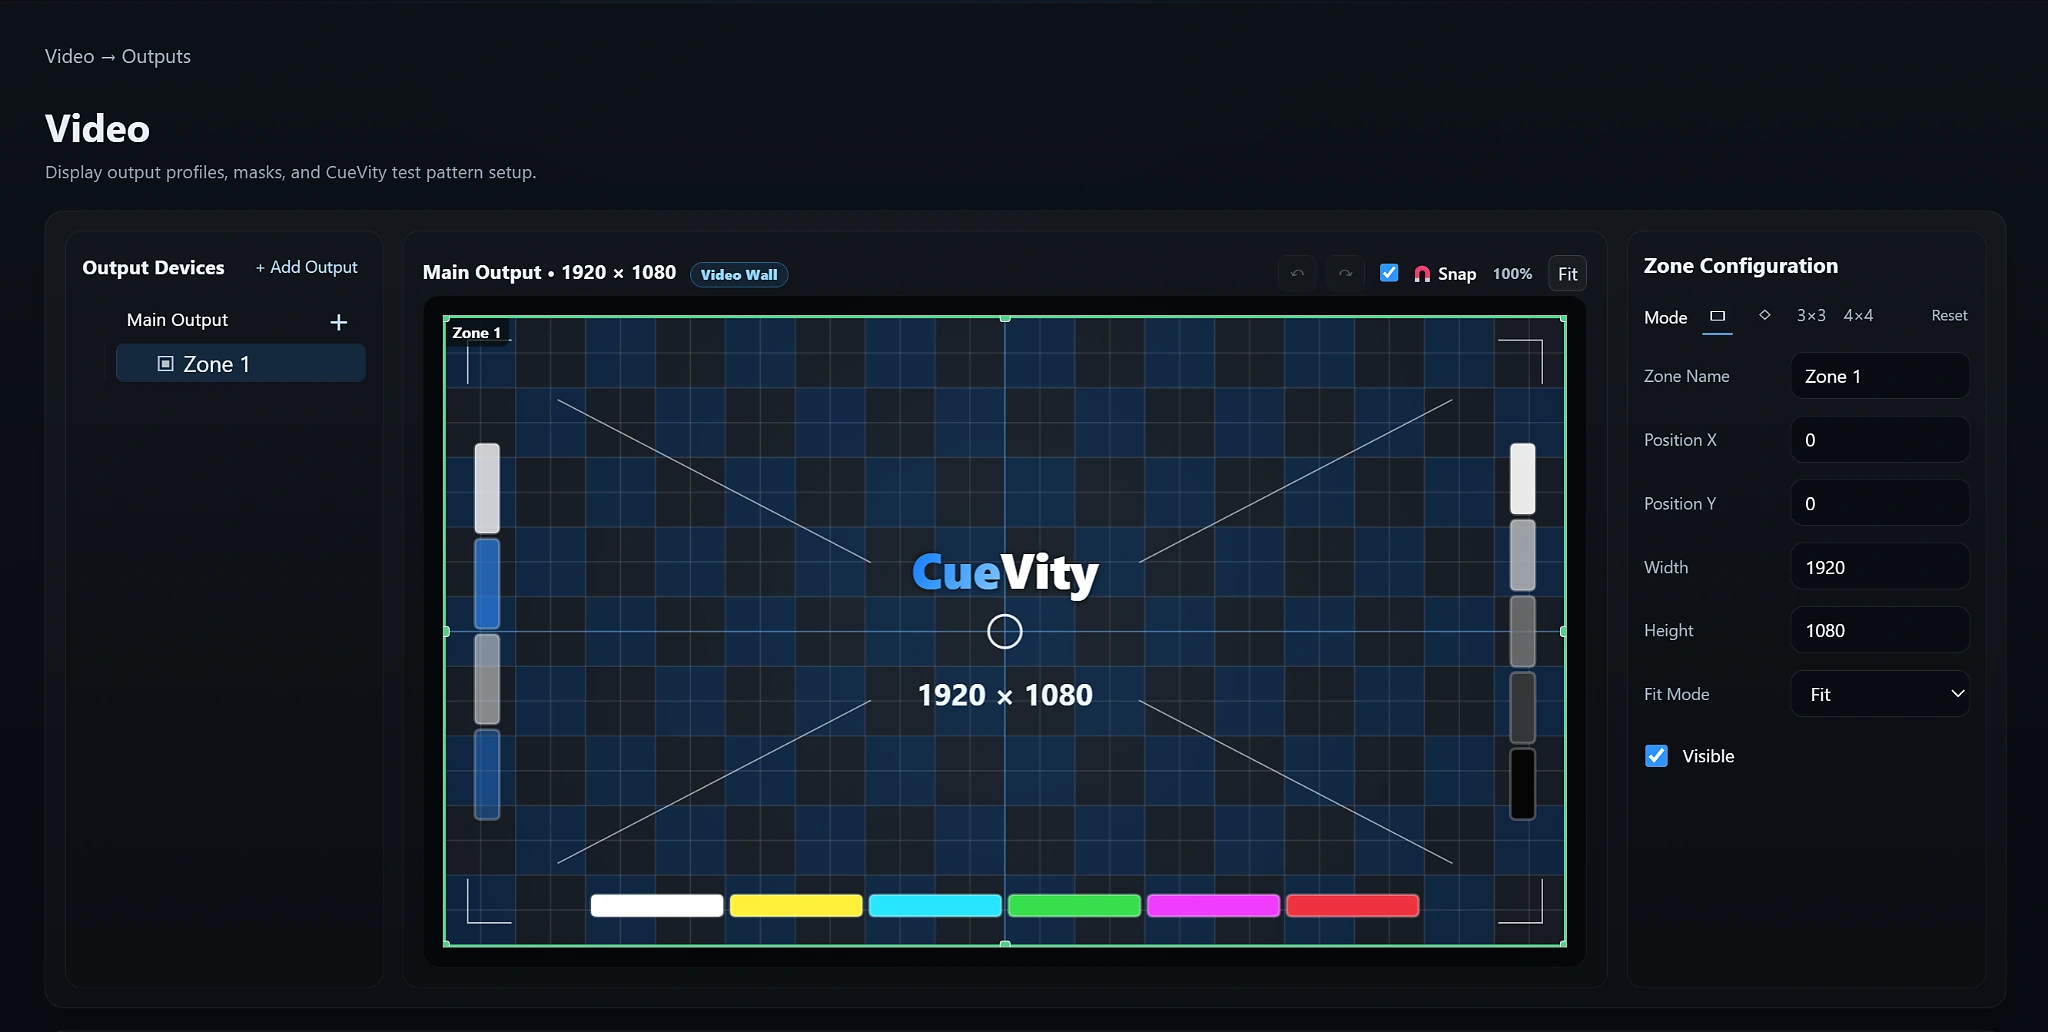Select the diamond corner-pin mode
The image size is (2048, 1032).
[x=1765, y=315]
